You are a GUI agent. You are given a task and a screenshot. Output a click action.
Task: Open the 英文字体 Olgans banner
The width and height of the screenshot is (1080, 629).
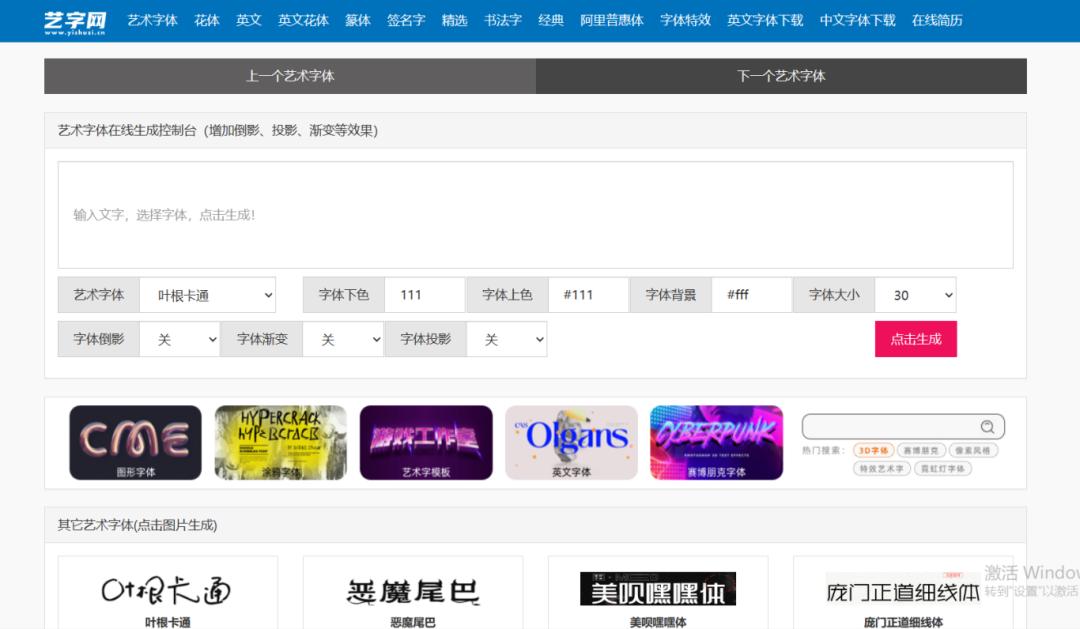click(x=571, y=442)
